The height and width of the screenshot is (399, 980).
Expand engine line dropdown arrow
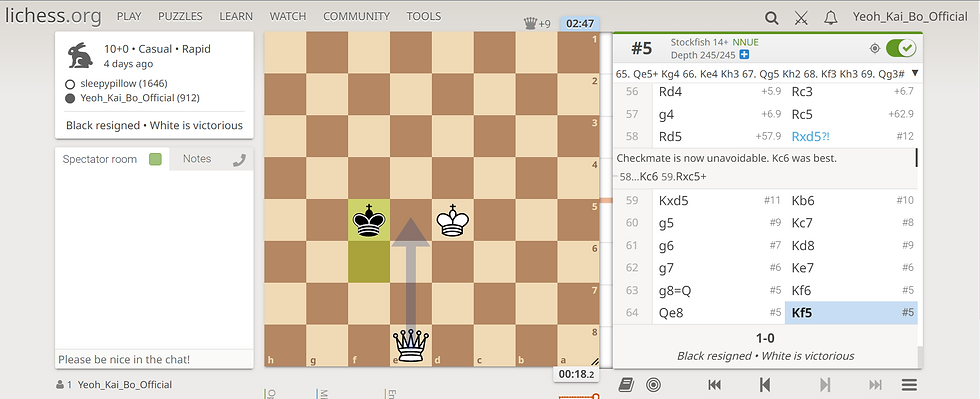(x=915, y=73)
